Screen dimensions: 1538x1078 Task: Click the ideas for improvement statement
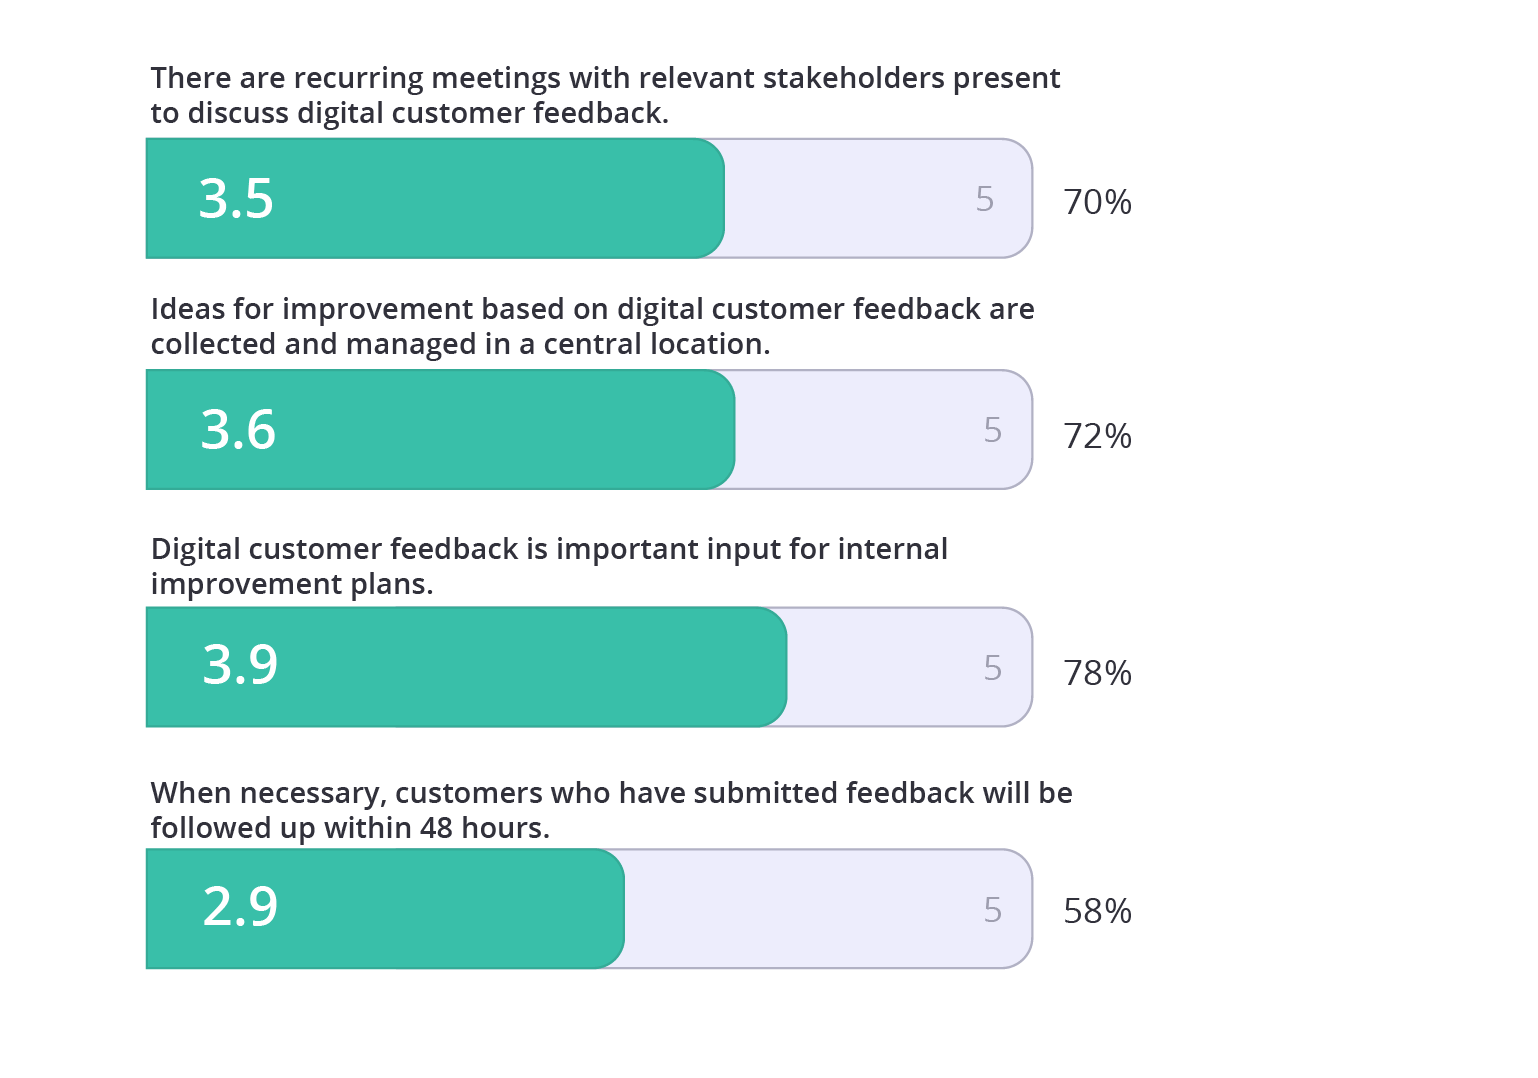(592, 326)
